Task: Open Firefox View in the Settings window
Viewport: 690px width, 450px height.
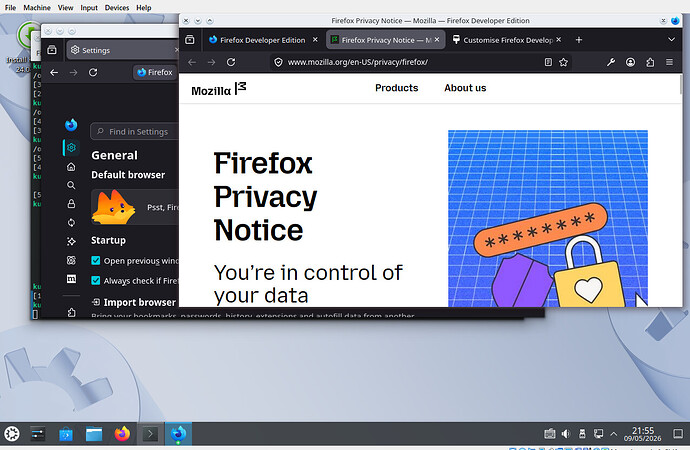Action: [x=52, y=50]
